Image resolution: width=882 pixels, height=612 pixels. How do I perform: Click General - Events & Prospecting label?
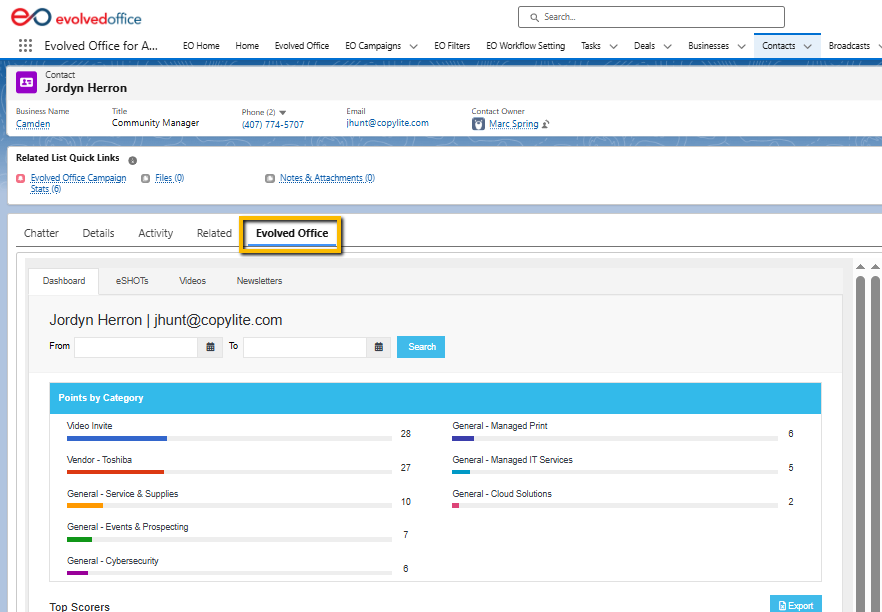click(128, 527)
